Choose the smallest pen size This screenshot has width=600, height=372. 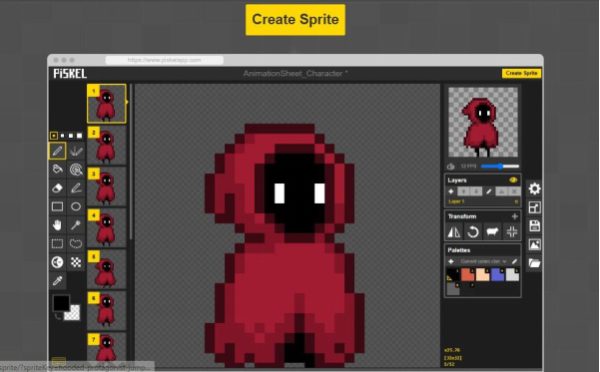pos(54,135)
